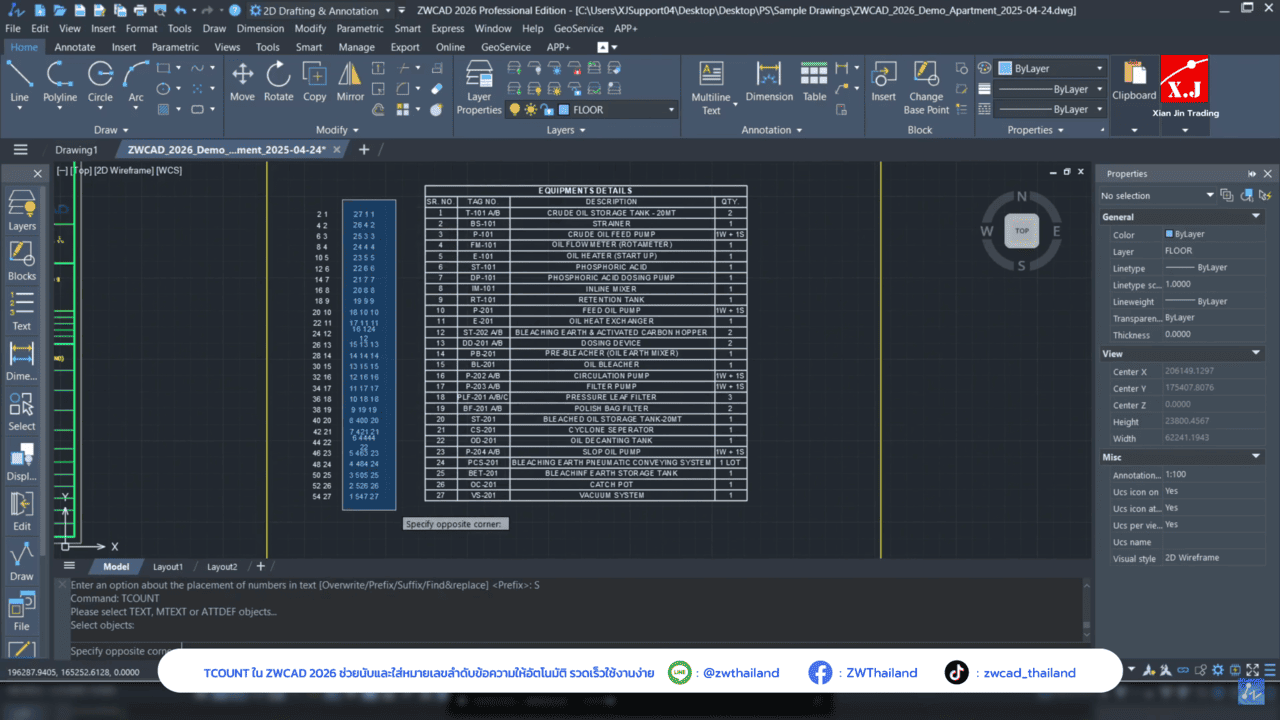The image size is (1280, 720).
Task: Expand the No selection dropdown in Properties
Action: click(1209, 195)
